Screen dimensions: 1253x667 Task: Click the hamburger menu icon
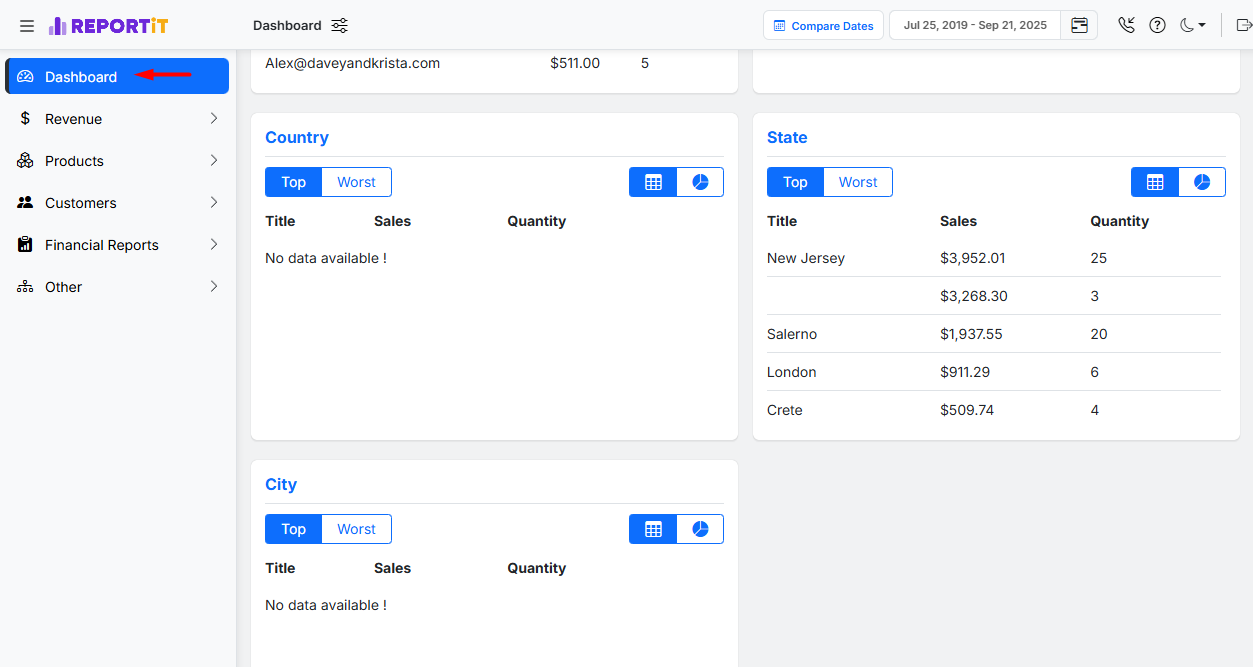27,26
